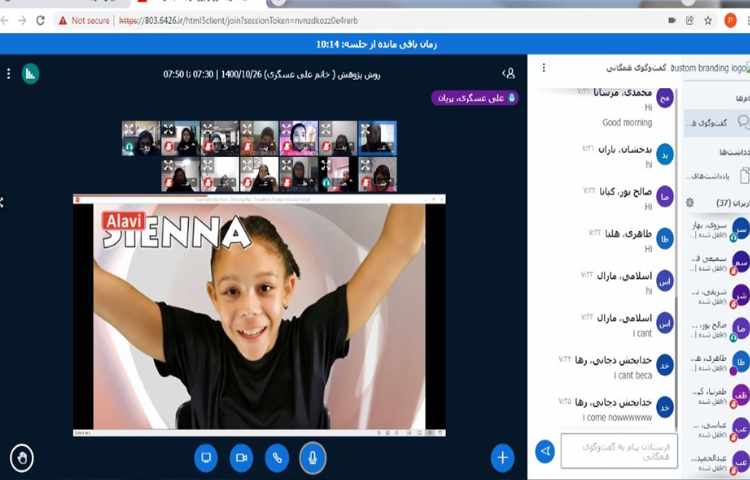Open session options menu at top left

click(x=8, y=73)
